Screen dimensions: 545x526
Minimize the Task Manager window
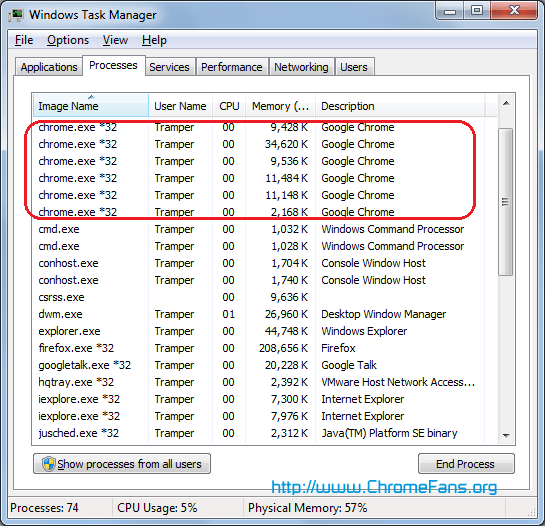450,11
